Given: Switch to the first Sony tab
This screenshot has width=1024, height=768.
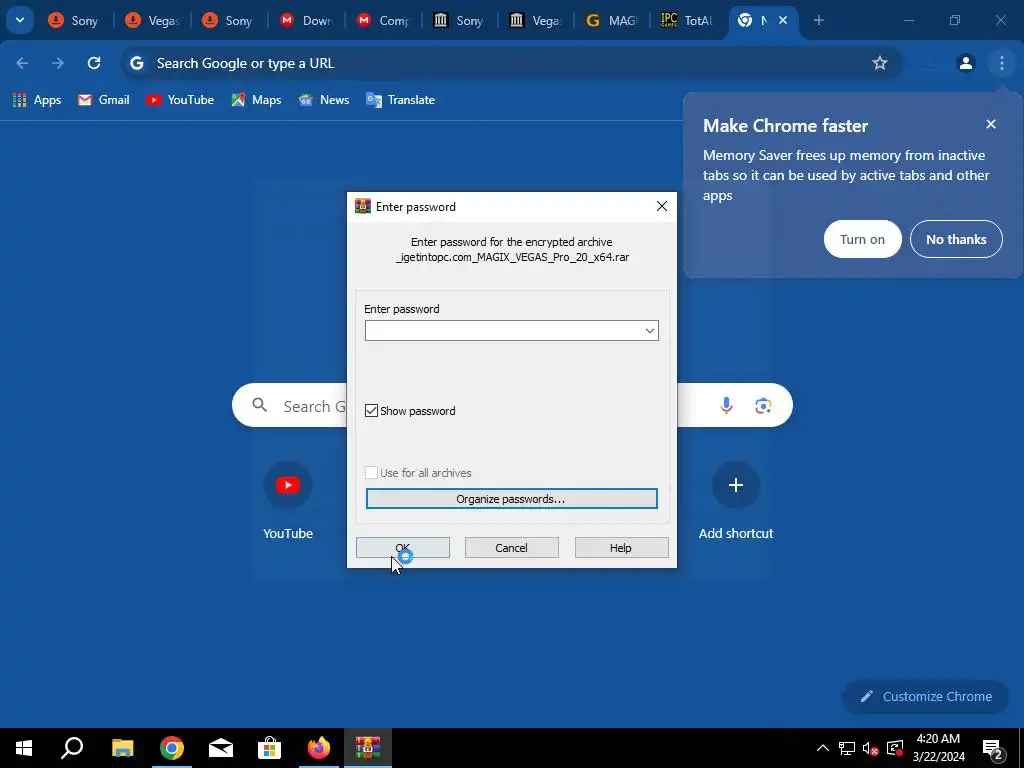Looking at the screenshot, I should tap(73, 20).
